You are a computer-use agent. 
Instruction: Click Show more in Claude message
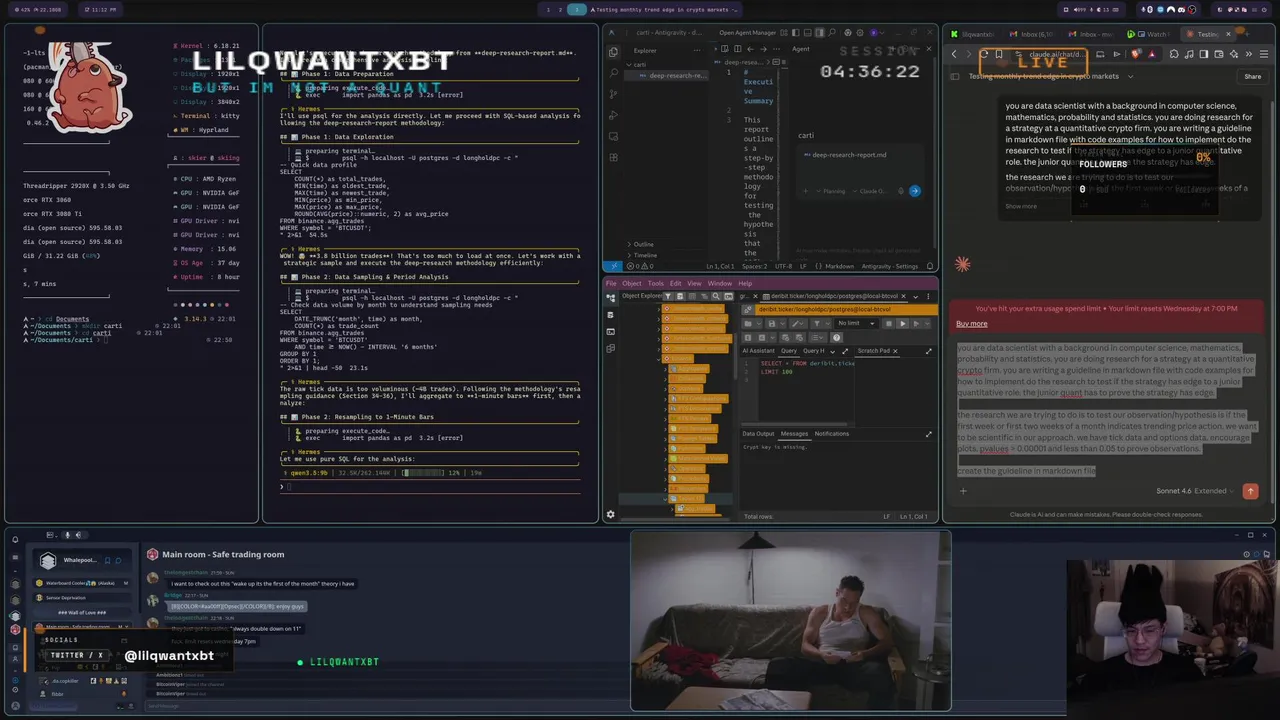[x=1021, y=206]
